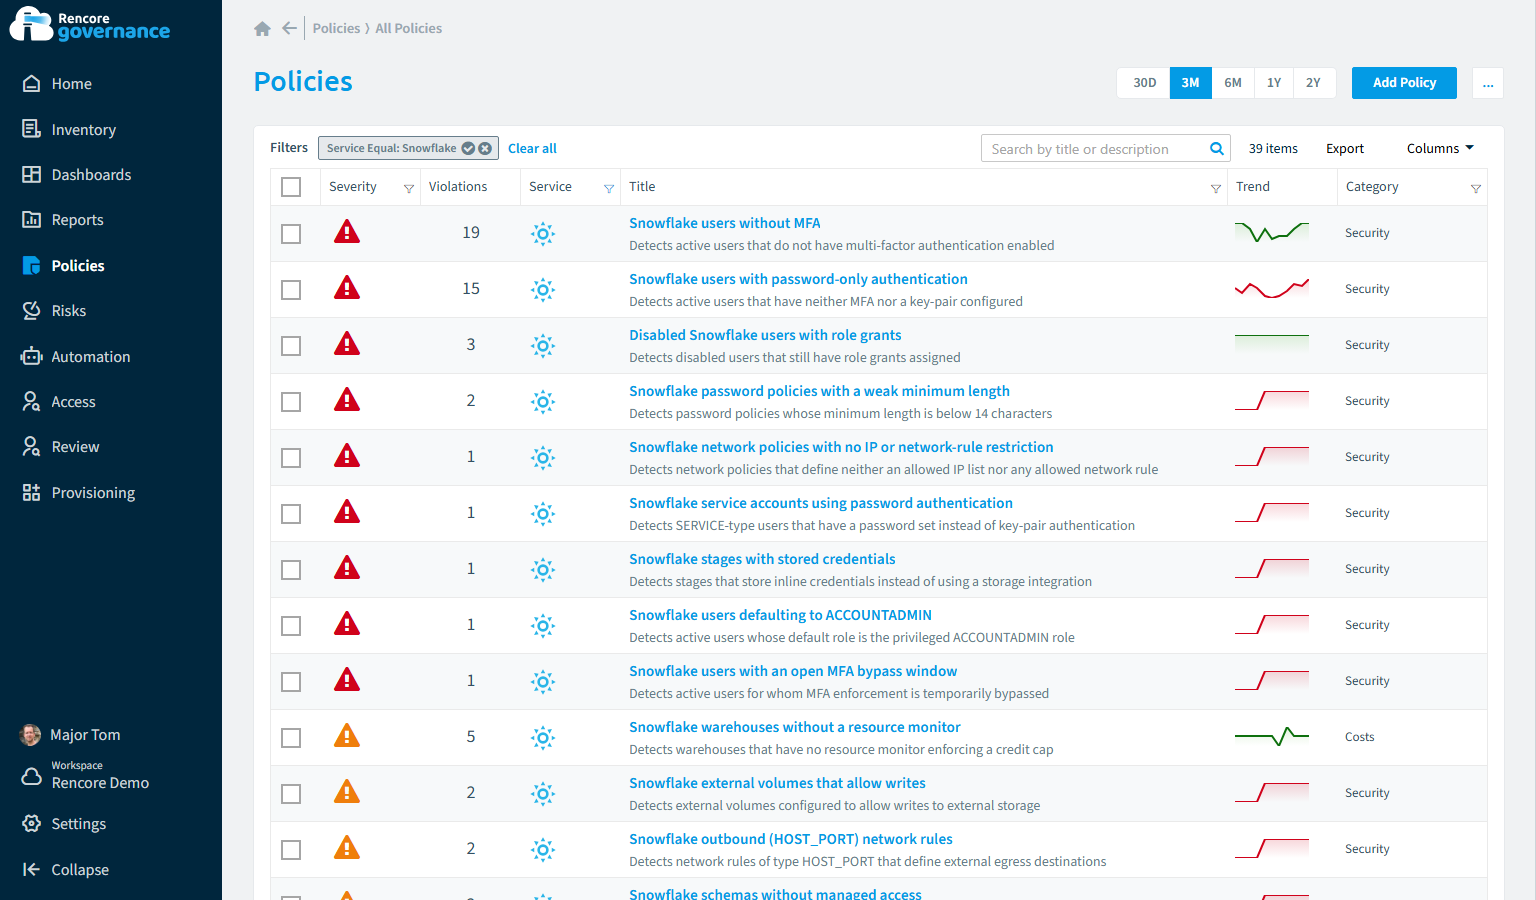
Task: Sort by the Violations column header
Action: 458,187
